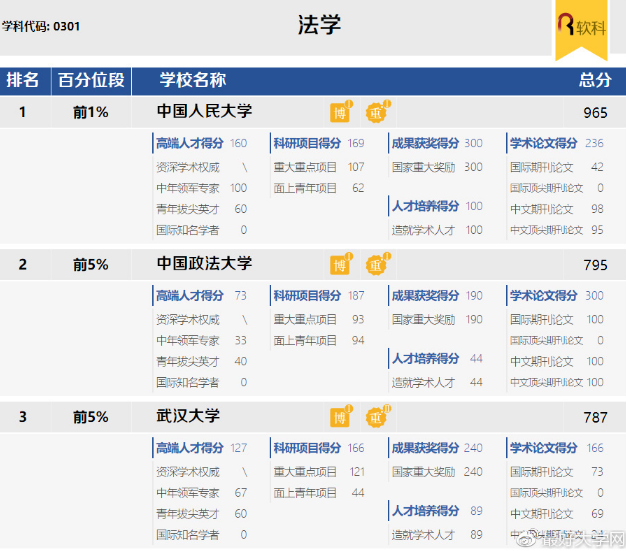626x551 pixels.
Task: Click 前5% in 武汉大学 row
Action: 91,417
